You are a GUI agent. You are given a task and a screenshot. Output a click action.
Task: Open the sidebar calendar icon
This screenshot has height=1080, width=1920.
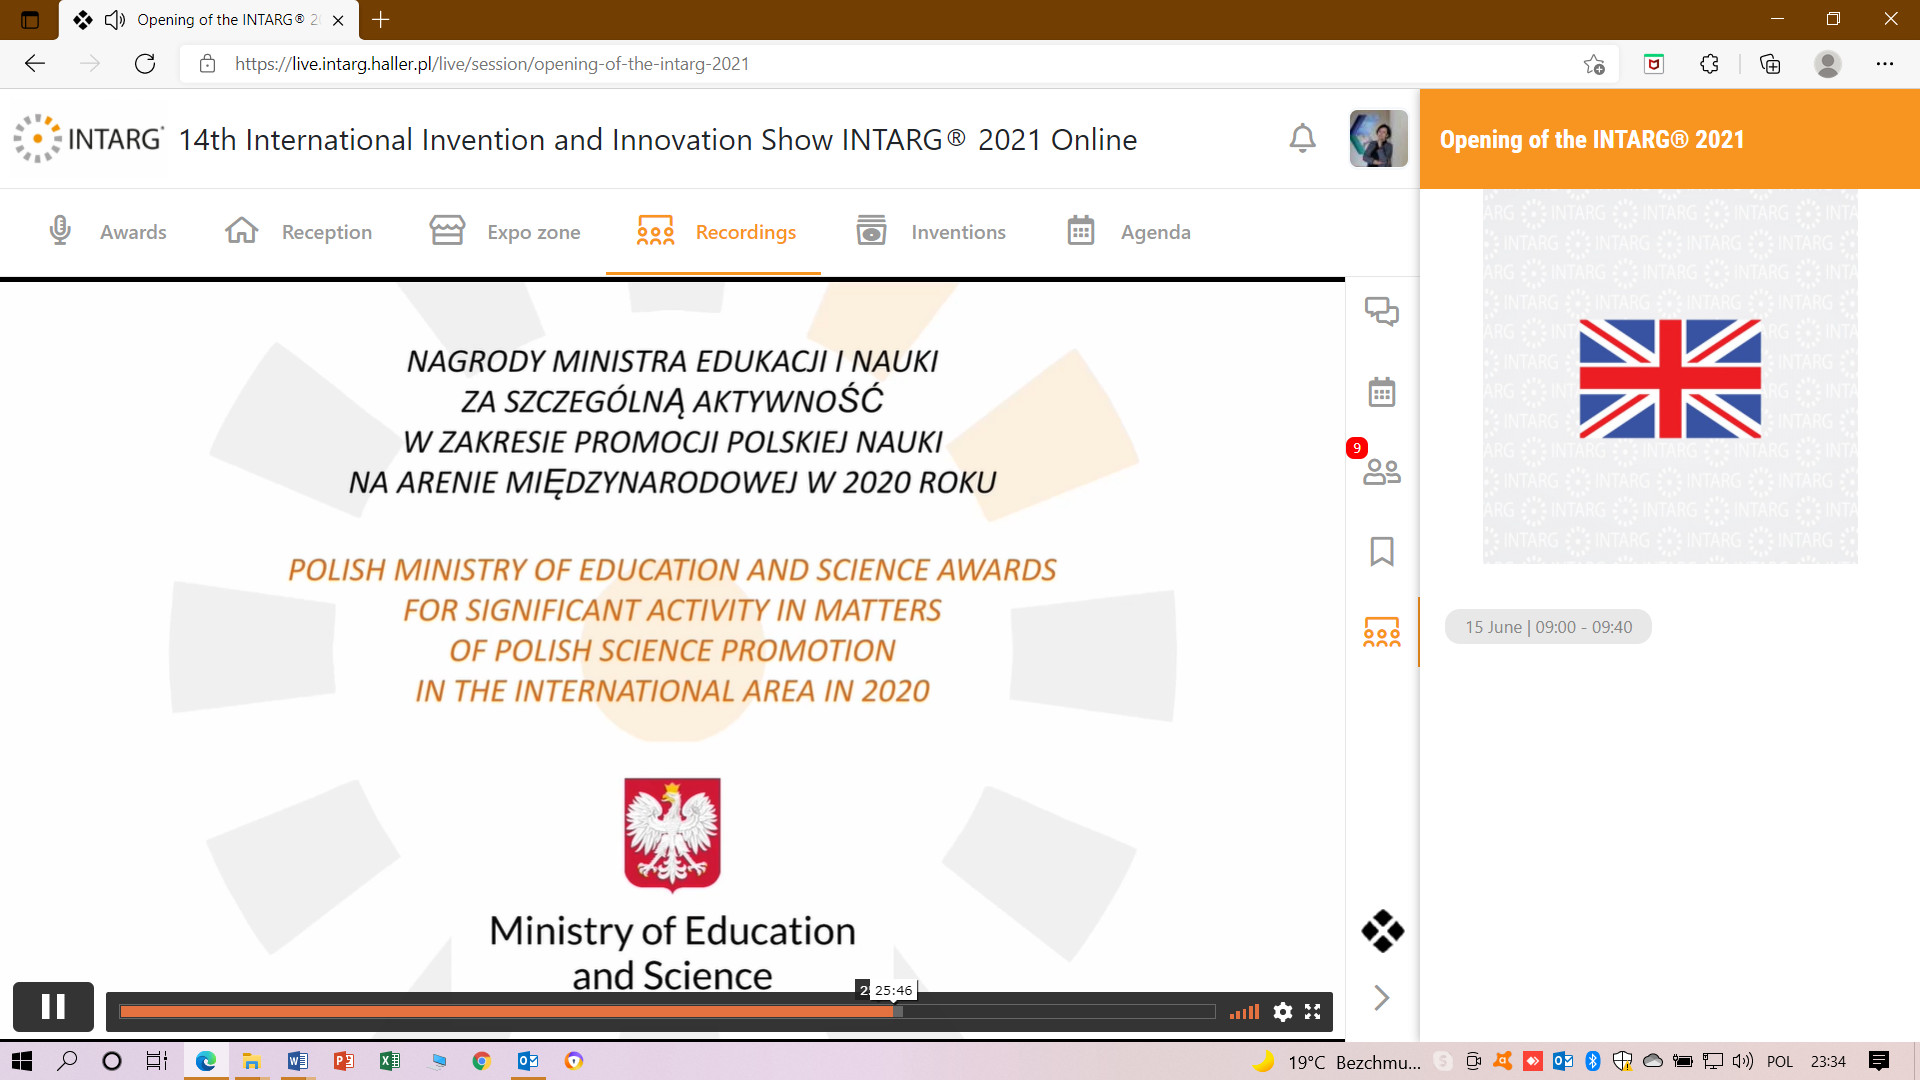point(1382,391)
